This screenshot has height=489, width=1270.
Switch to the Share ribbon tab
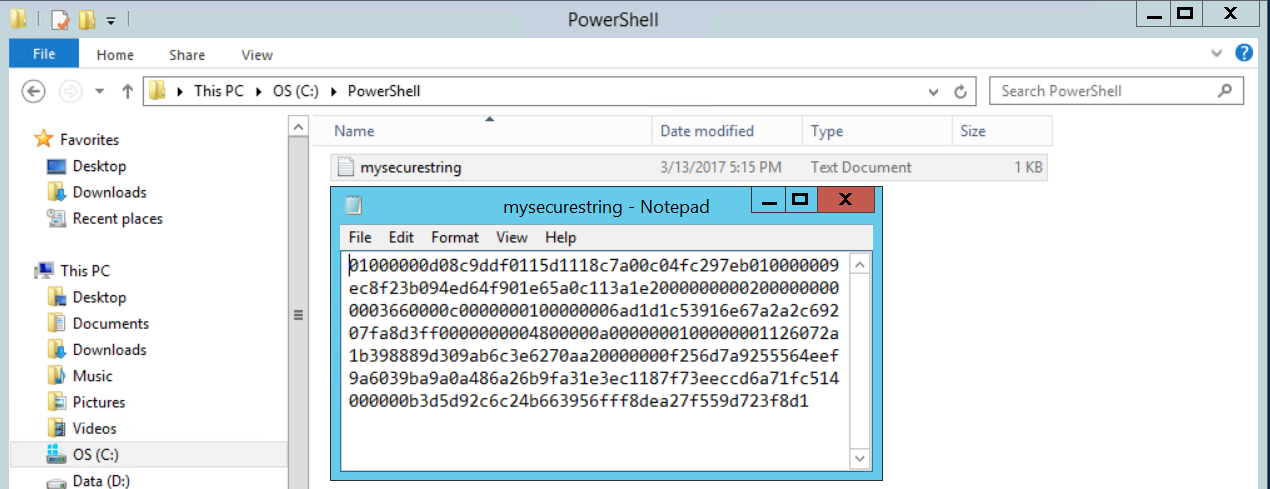coord(187,55)
